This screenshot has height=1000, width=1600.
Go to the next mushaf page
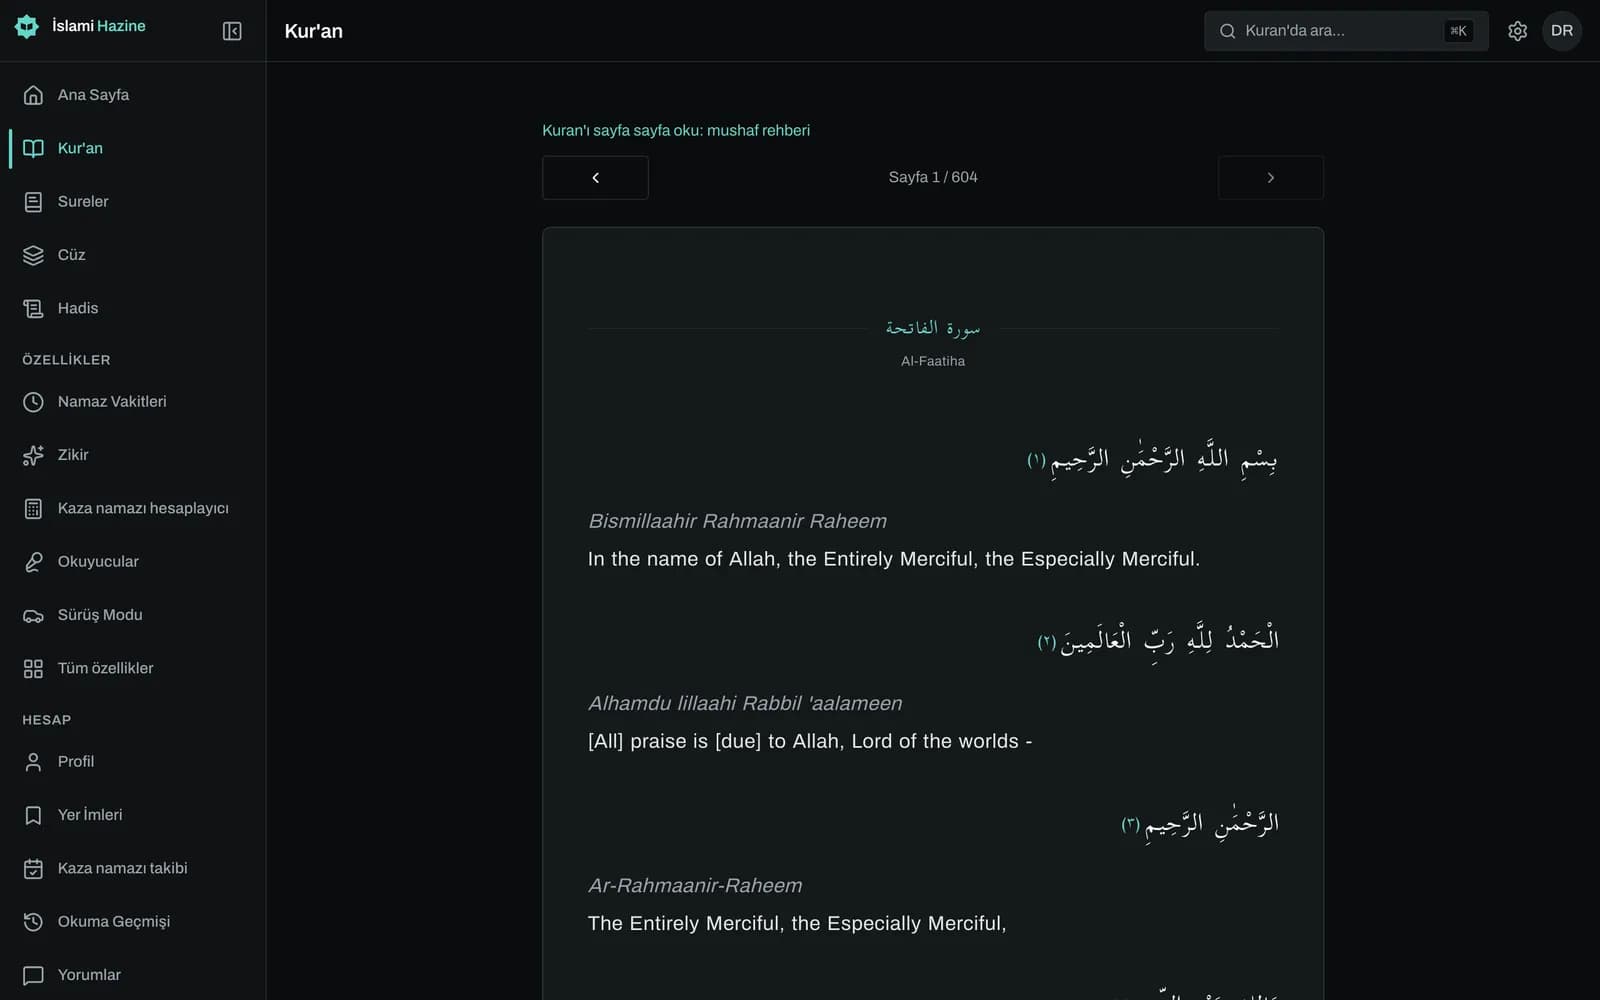1271,178
